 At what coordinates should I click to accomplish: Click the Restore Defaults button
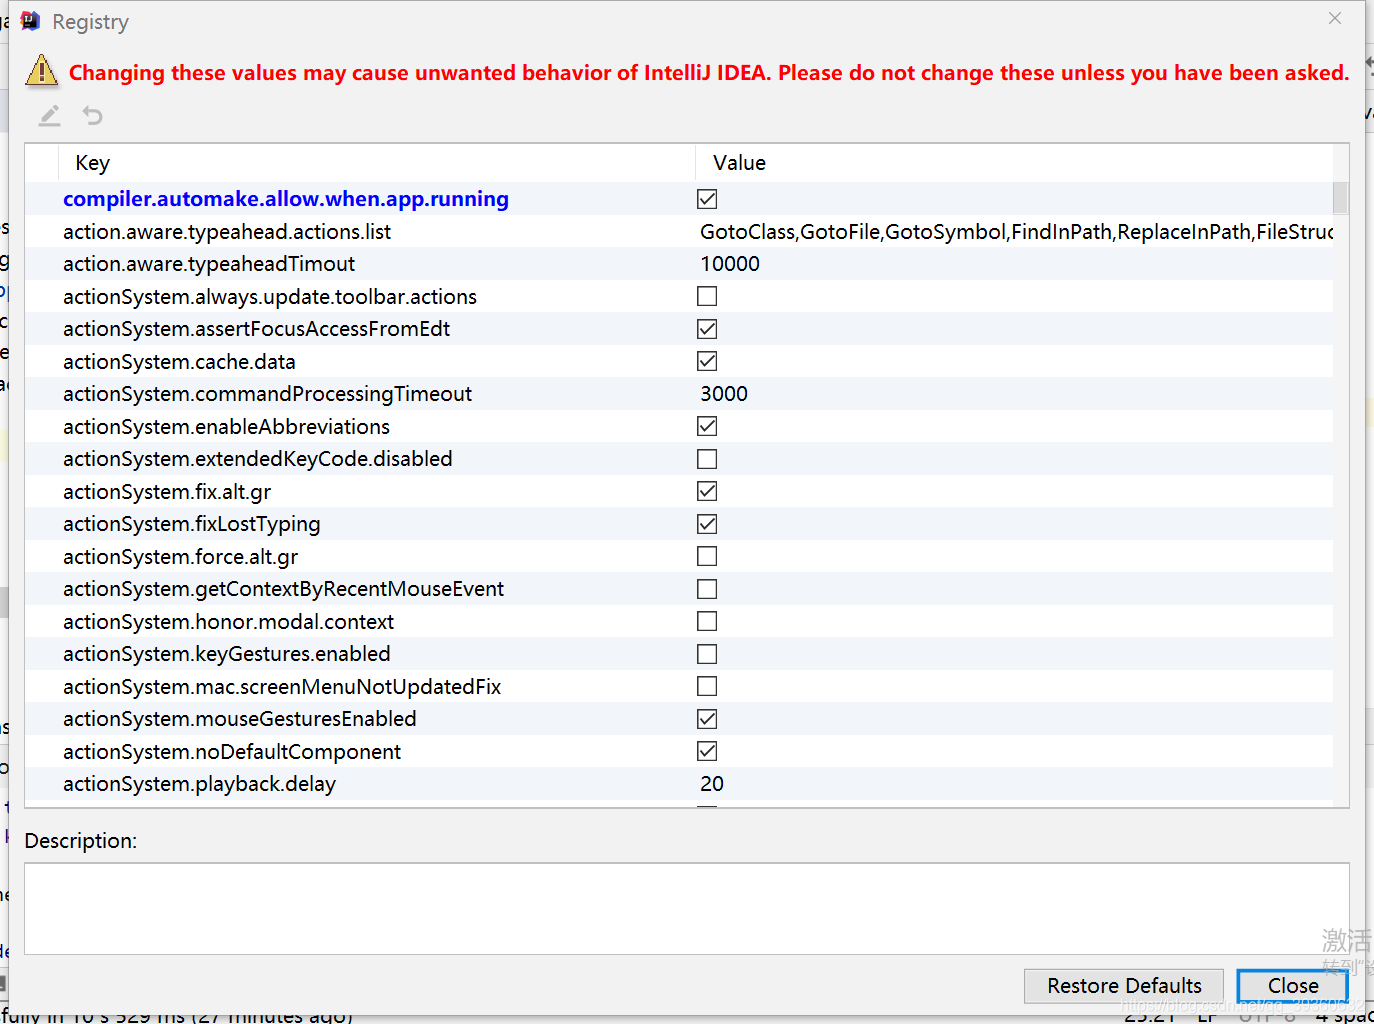1124,986
